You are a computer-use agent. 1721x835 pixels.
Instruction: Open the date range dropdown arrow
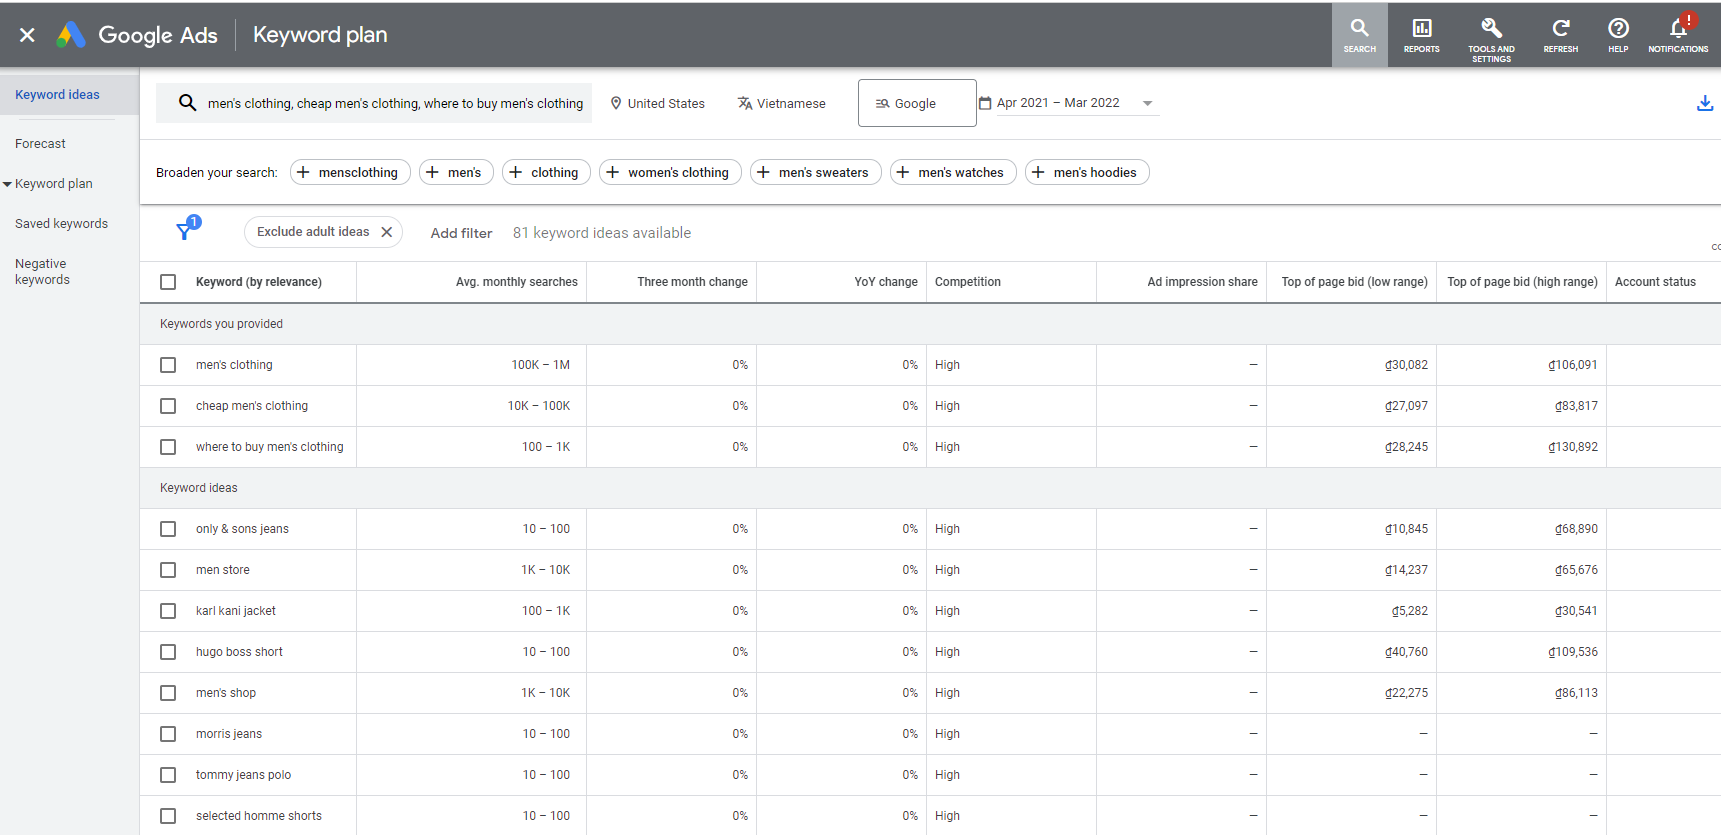pos(1147,103)
